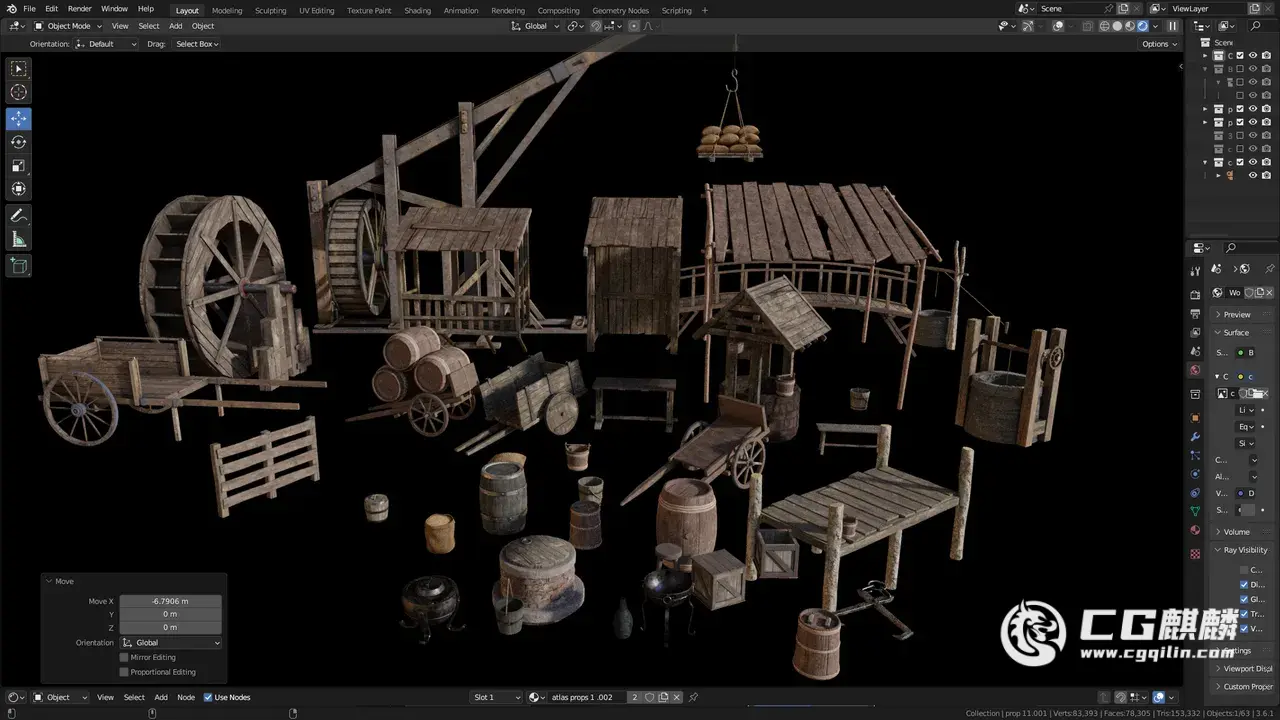Open the Add menu in viewport header
This screenshot has width=1280, height=720.
coord(175,26)
